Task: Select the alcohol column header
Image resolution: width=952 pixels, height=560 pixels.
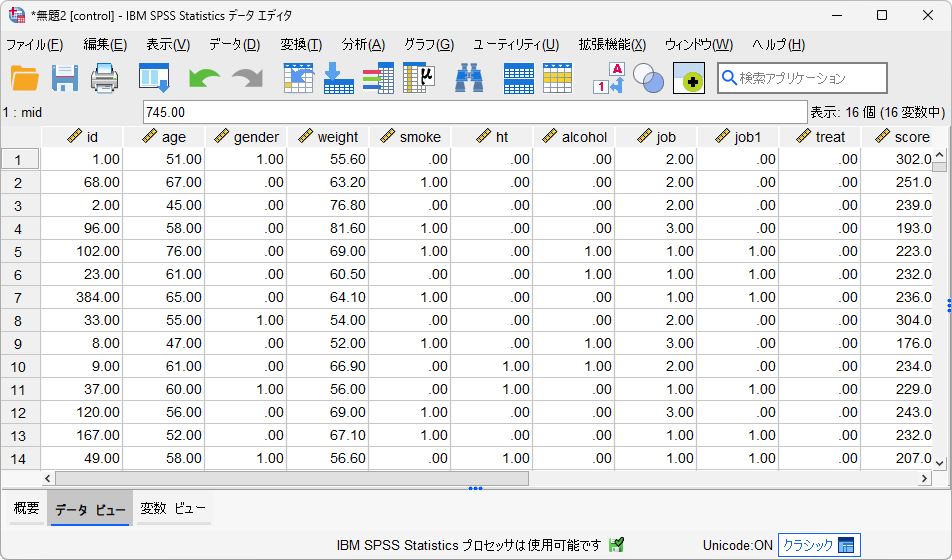Action: pos(574,137)
